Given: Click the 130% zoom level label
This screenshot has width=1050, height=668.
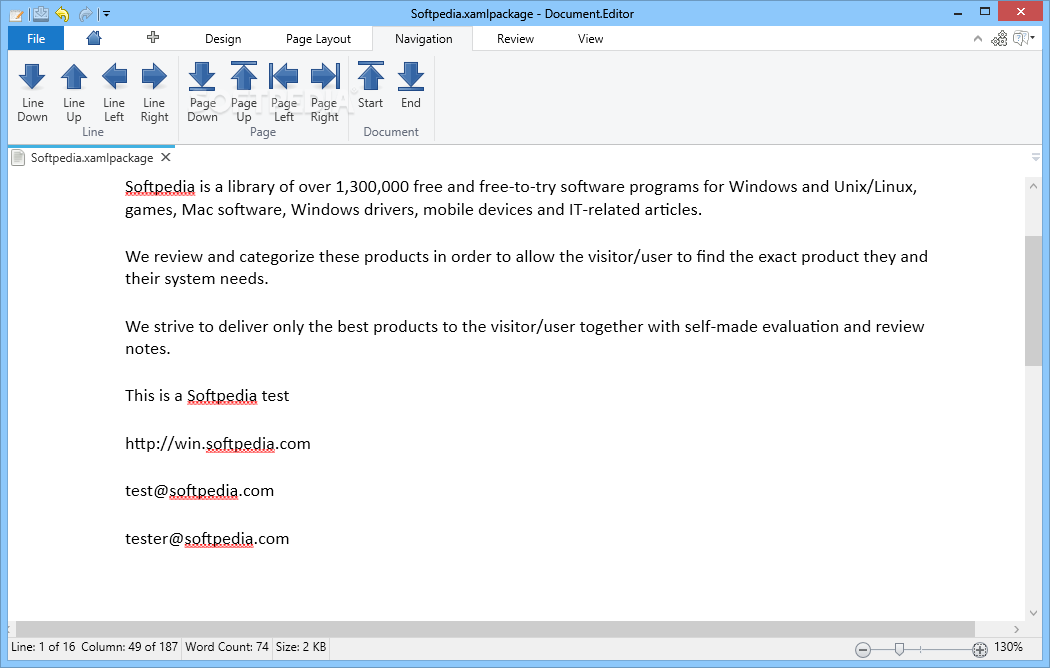Looking at the screenshot, I should [1008, 647].
